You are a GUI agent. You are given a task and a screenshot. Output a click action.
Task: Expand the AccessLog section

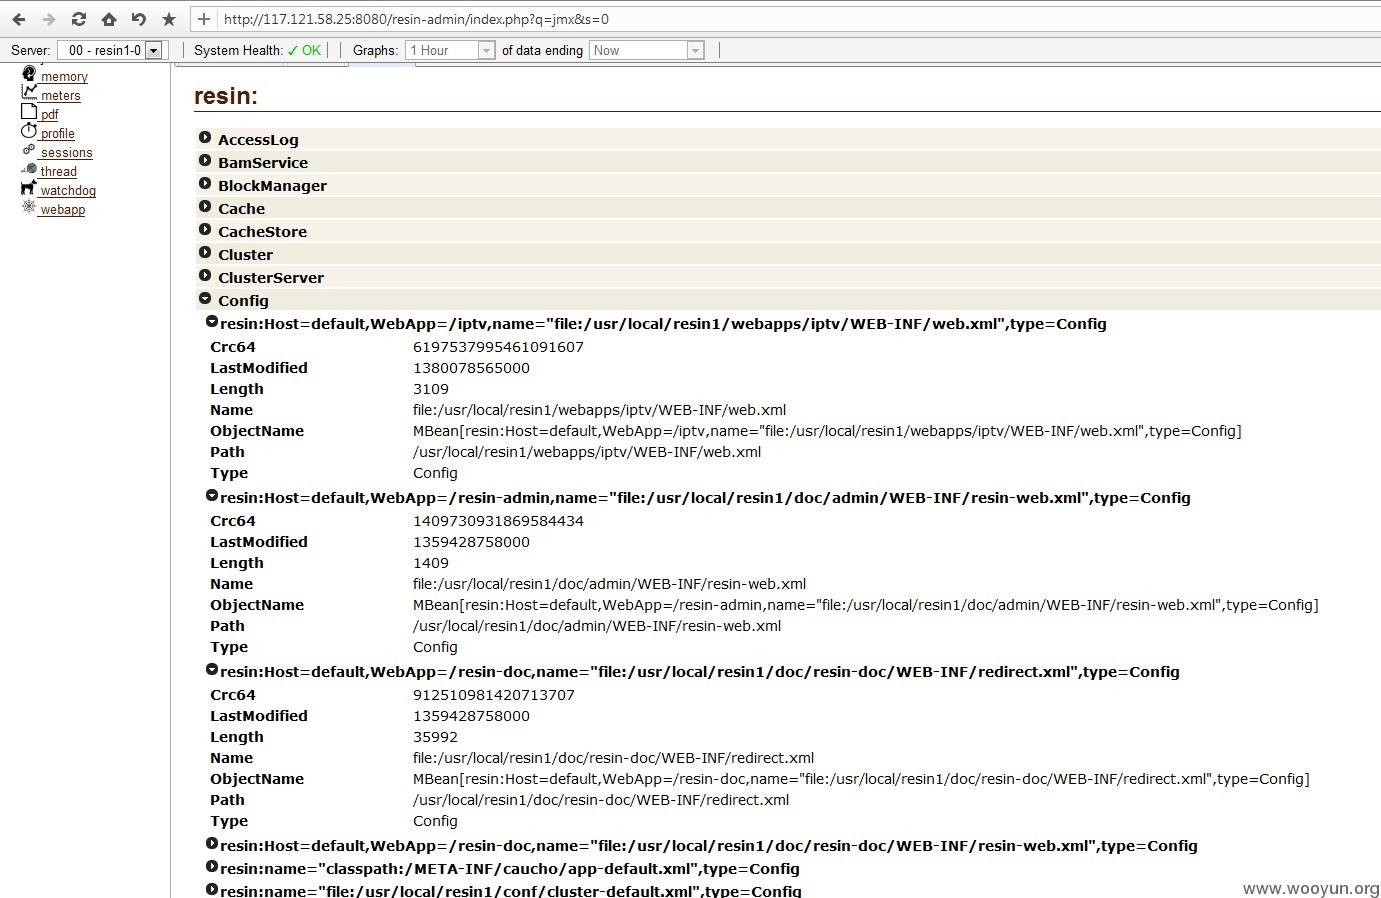(x=205, y=138)
